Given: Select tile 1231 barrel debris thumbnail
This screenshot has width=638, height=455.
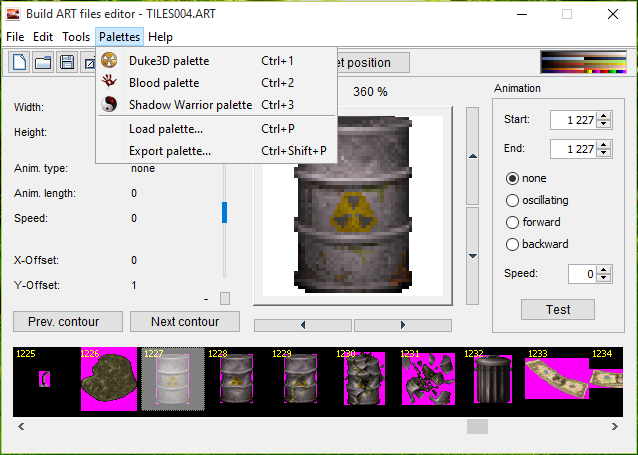Looking at the screenshot, I should 428,379.
